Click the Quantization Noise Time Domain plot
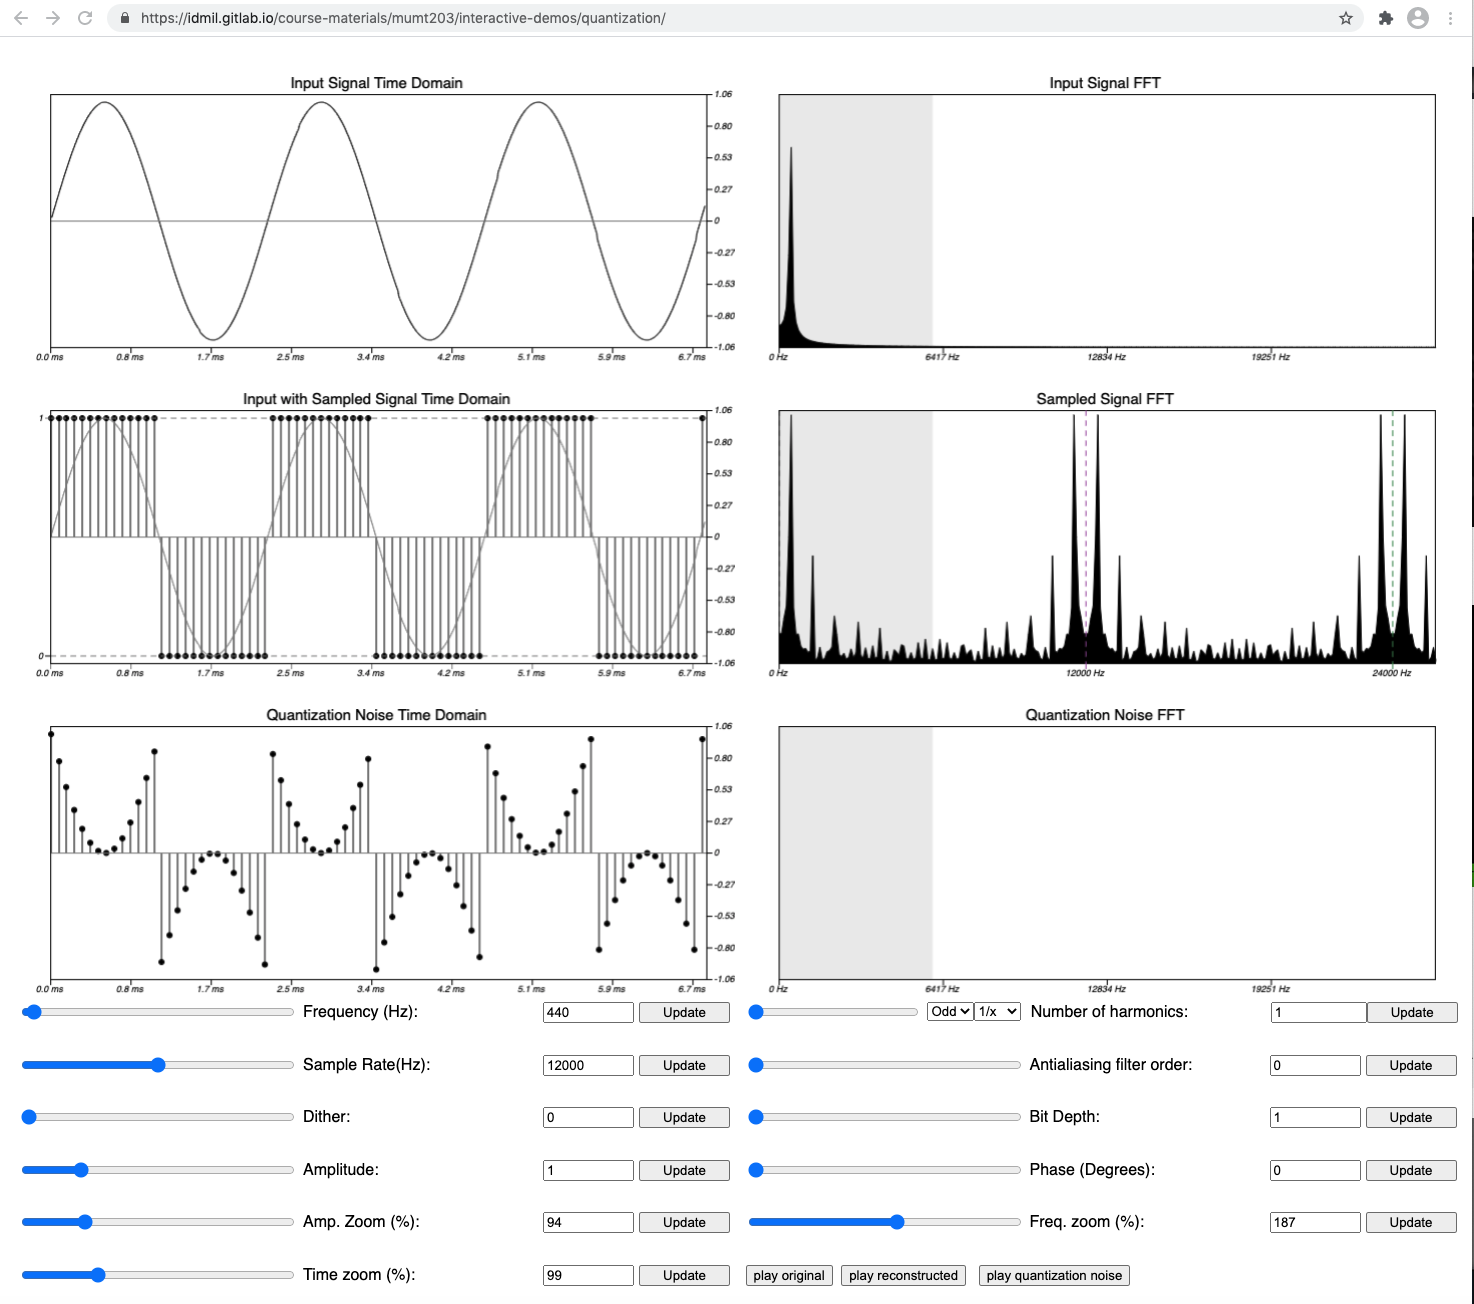This screenshot has width=1474, height=1304. pos(380,853)
